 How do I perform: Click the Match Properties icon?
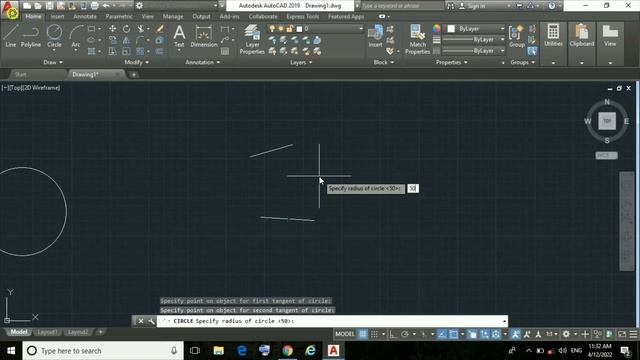417,39
